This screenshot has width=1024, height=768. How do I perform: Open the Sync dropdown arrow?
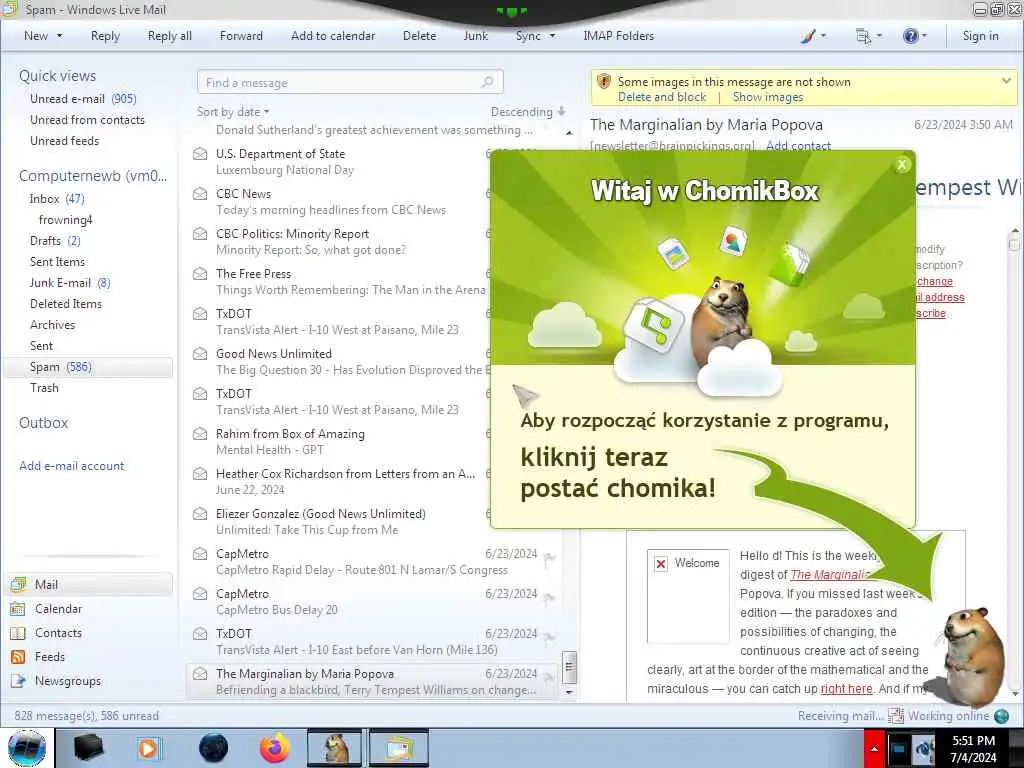[552, 36]
